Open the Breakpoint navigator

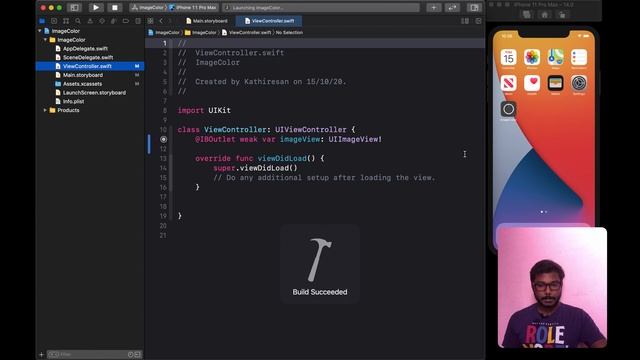pos(126,21)
